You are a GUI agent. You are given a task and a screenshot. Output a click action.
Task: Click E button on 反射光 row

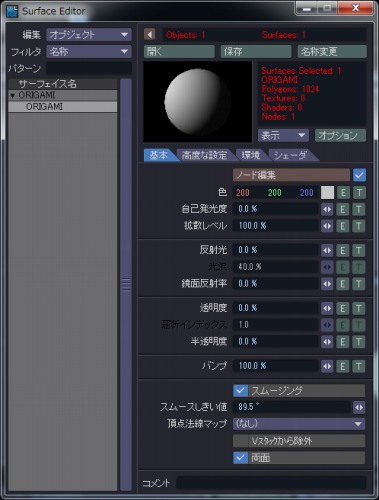[343, 250]
